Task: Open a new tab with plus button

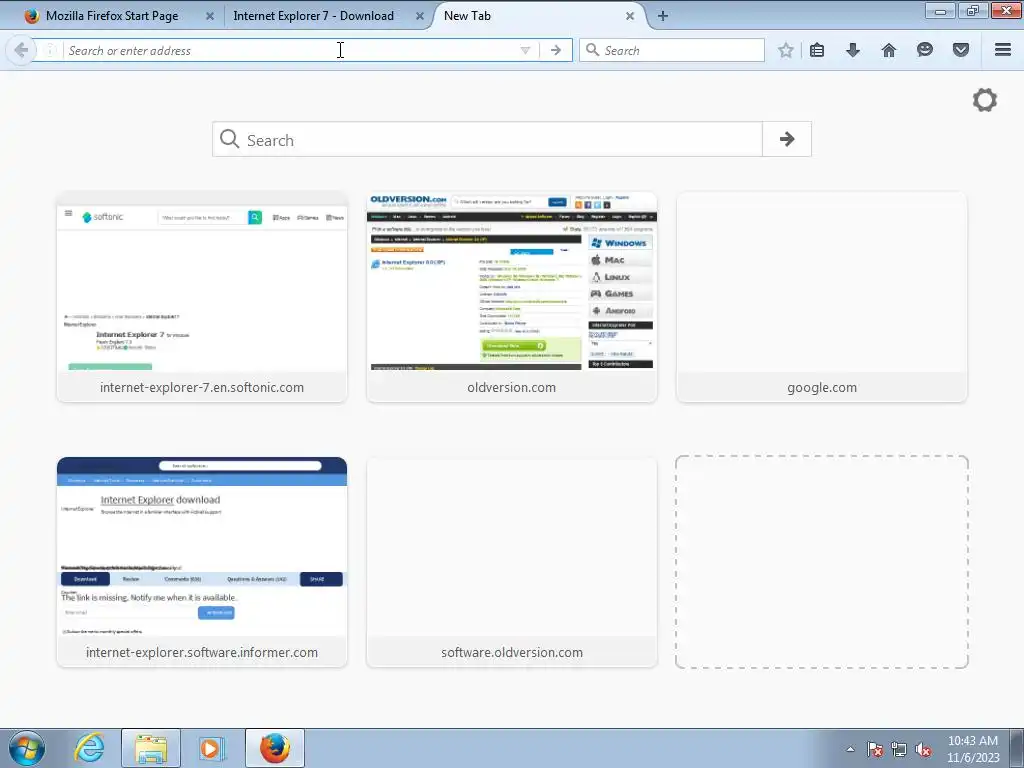Action: 662,16
